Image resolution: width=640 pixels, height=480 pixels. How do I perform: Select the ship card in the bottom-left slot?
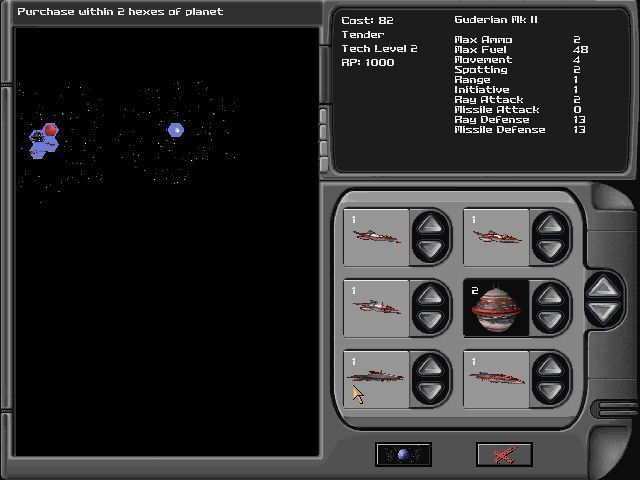(x=376, y=379)
